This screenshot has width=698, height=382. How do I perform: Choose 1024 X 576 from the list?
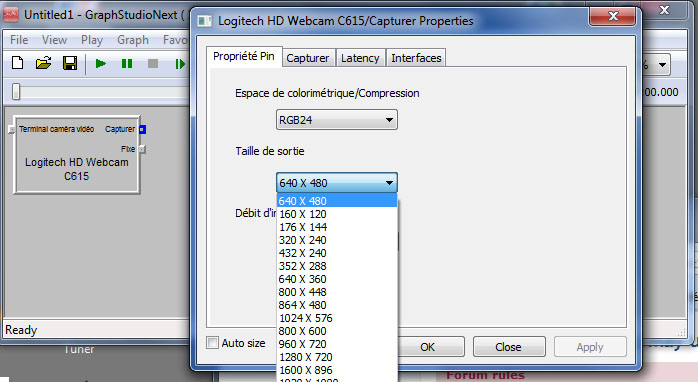pos(337,318)
